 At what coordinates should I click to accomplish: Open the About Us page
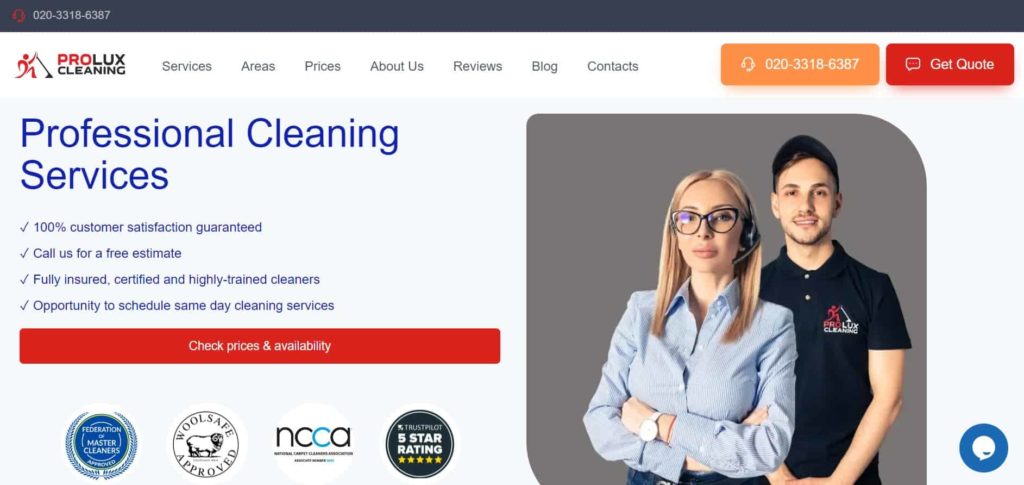click(x=396, y=66)
